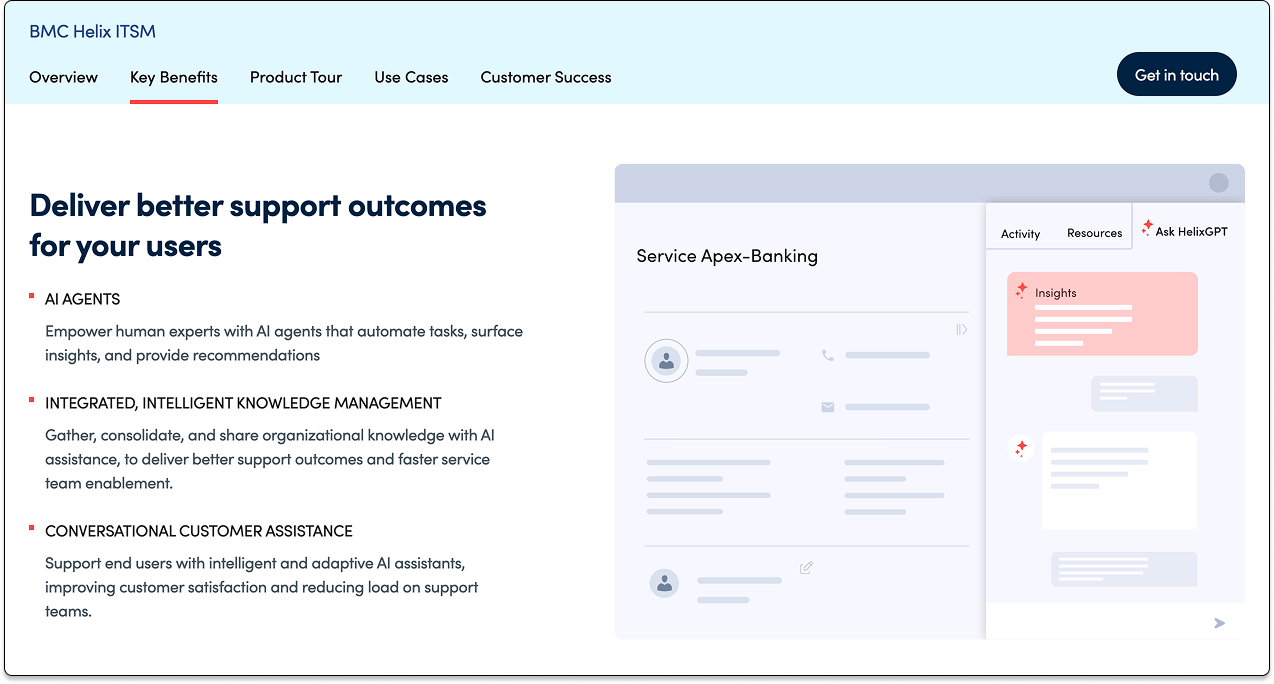Click the edit pencil icon

click(x=806, y=567)
